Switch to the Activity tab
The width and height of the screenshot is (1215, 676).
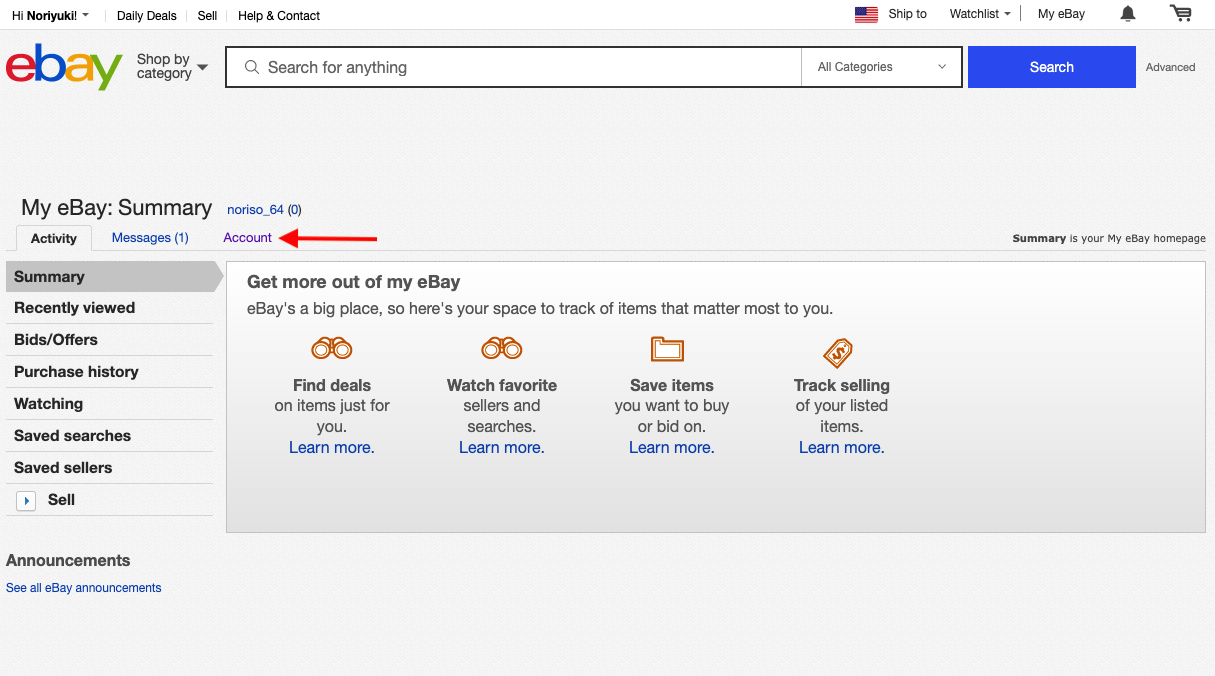tap(54, 238)
